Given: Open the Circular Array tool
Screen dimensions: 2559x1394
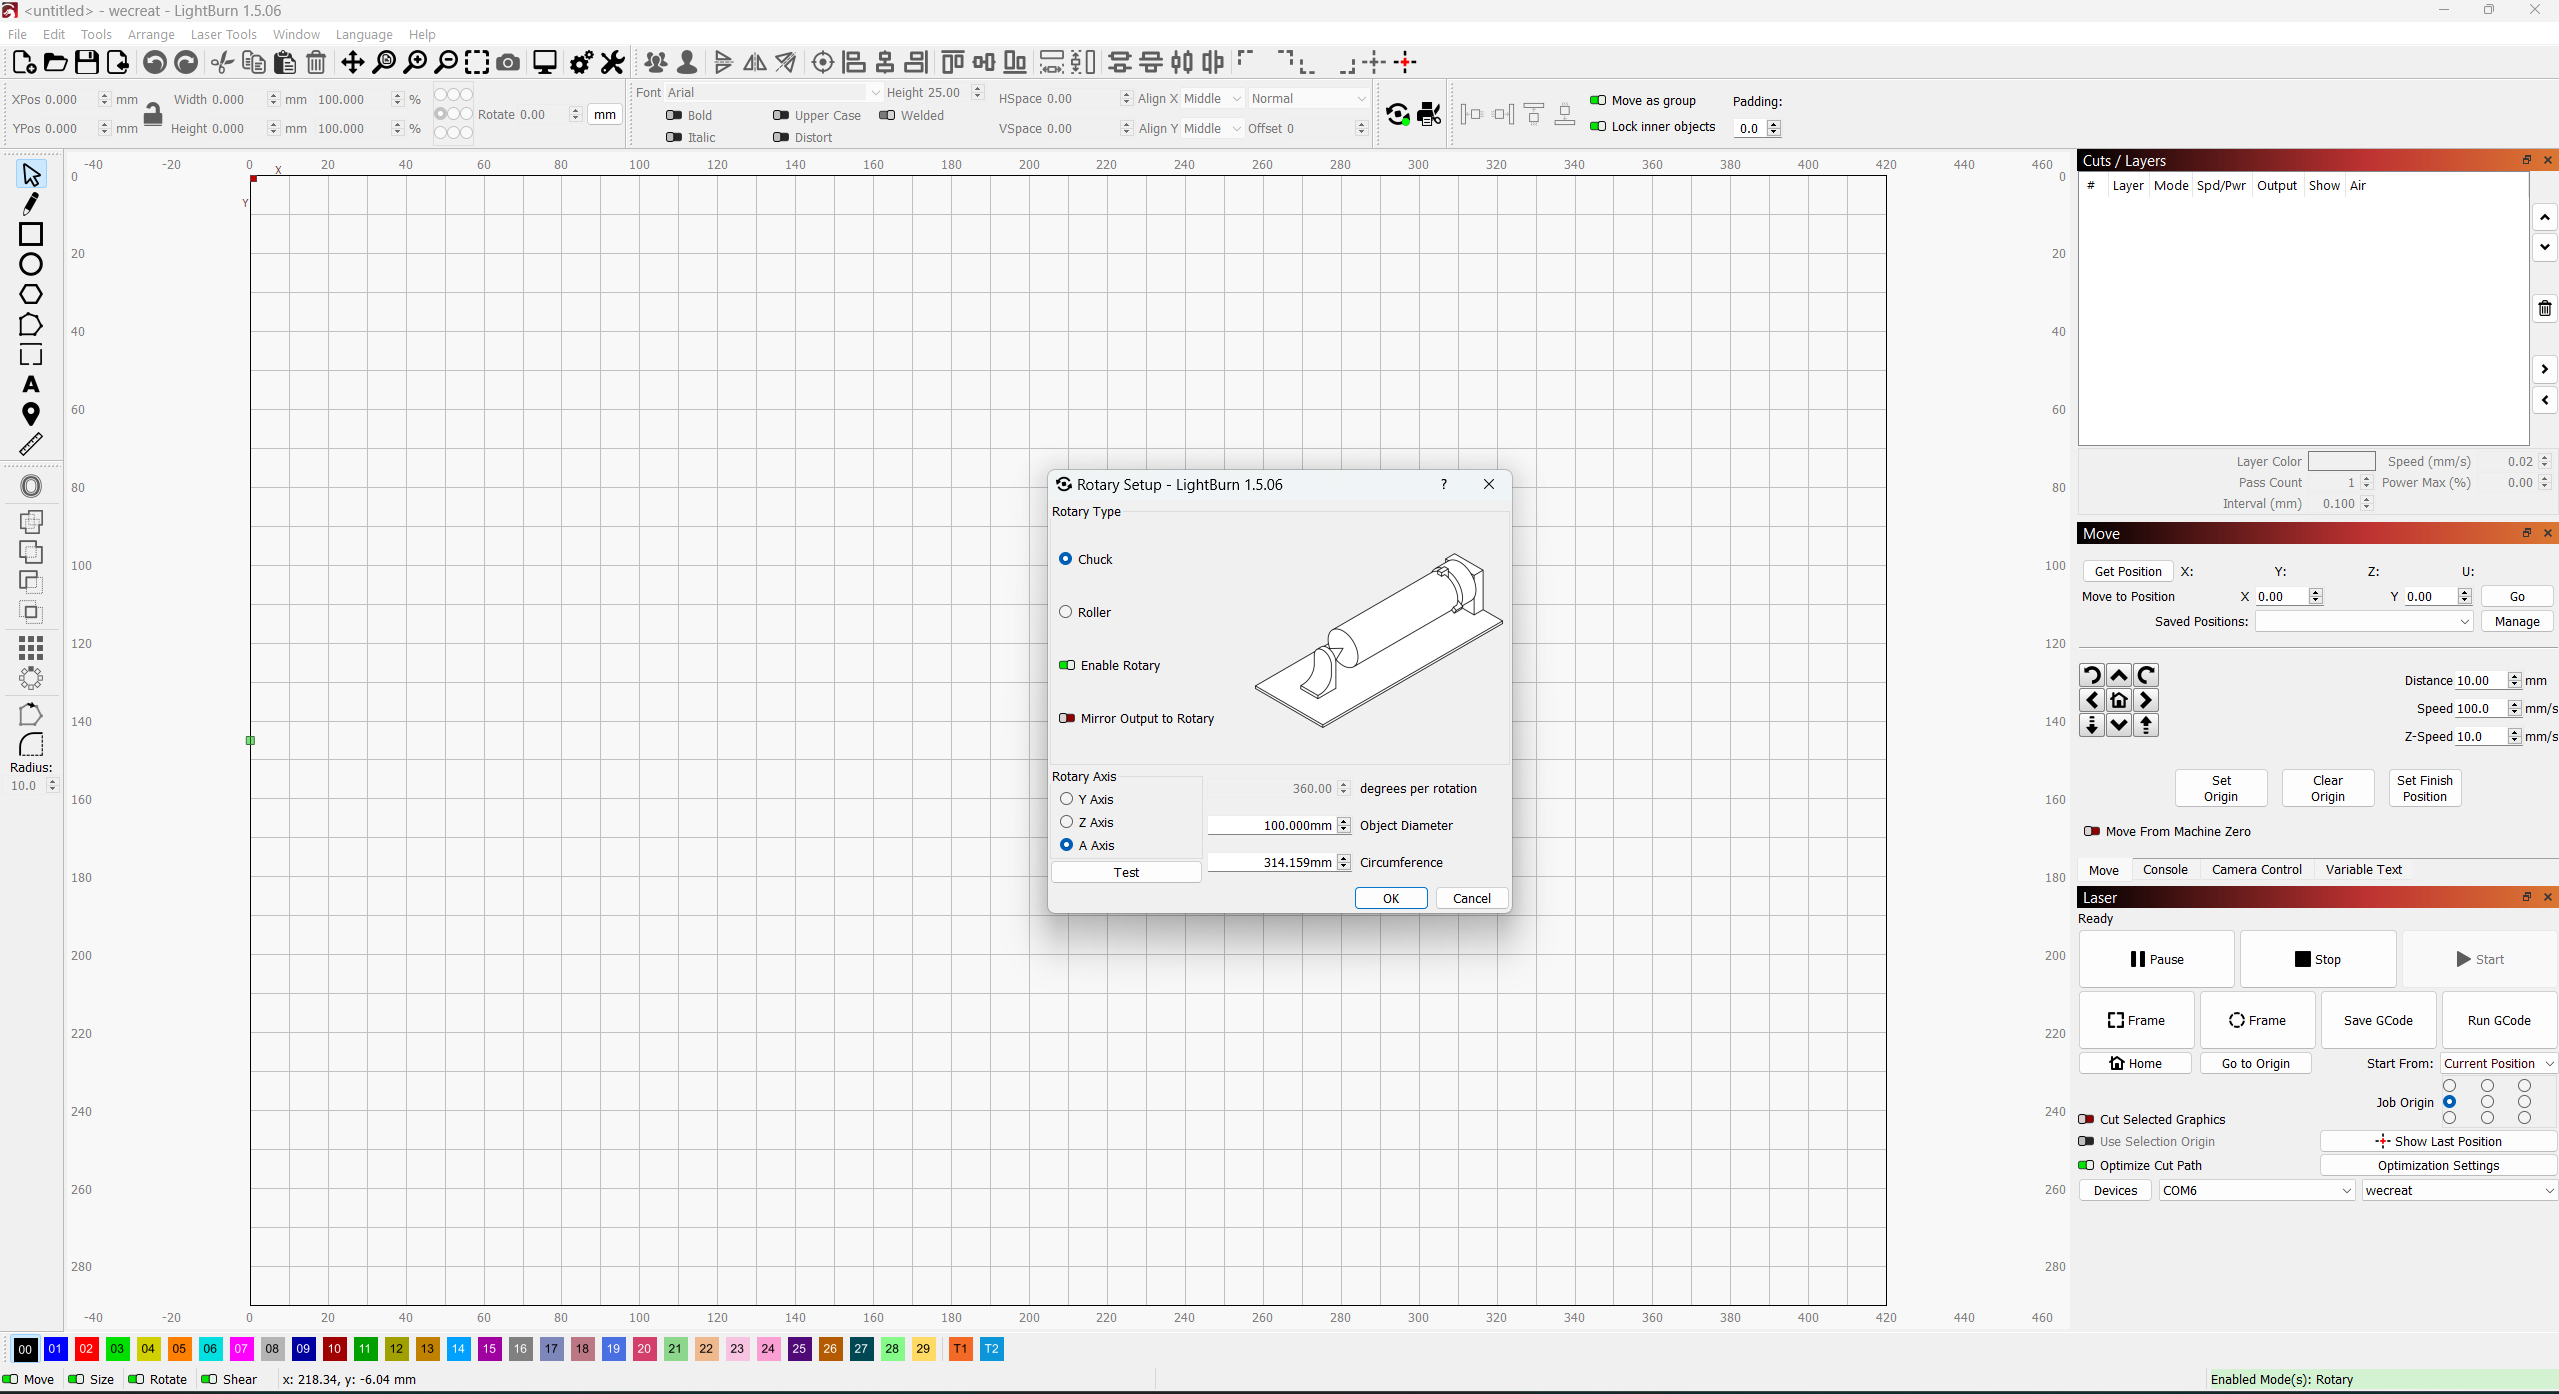Looking at the screenshot, I should tap(31, 678).
